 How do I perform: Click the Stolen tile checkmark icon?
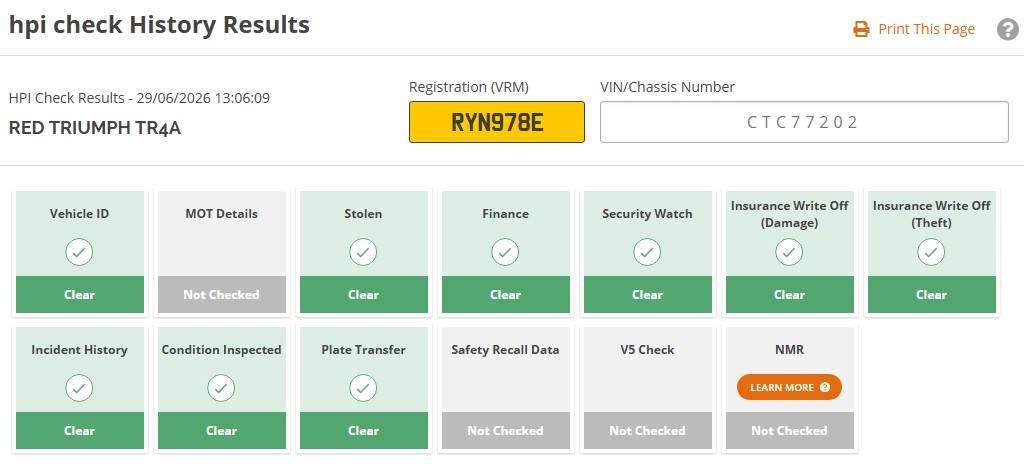tap(363, 252)
